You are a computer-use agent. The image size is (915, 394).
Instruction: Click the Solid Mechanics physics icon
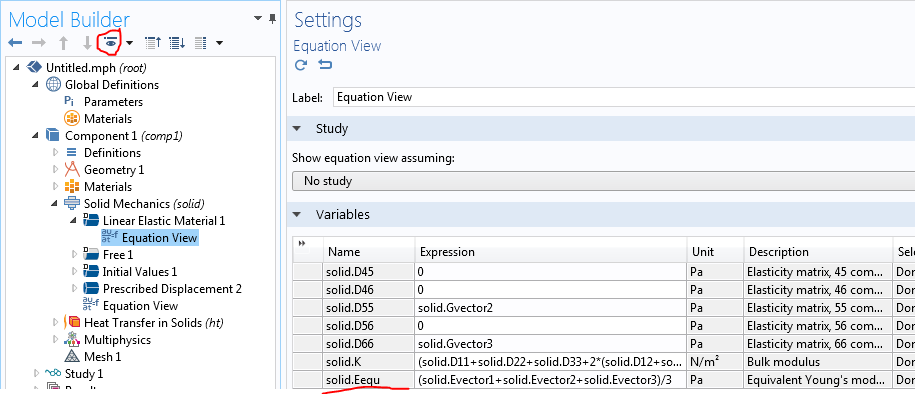[x=71, y=203]
